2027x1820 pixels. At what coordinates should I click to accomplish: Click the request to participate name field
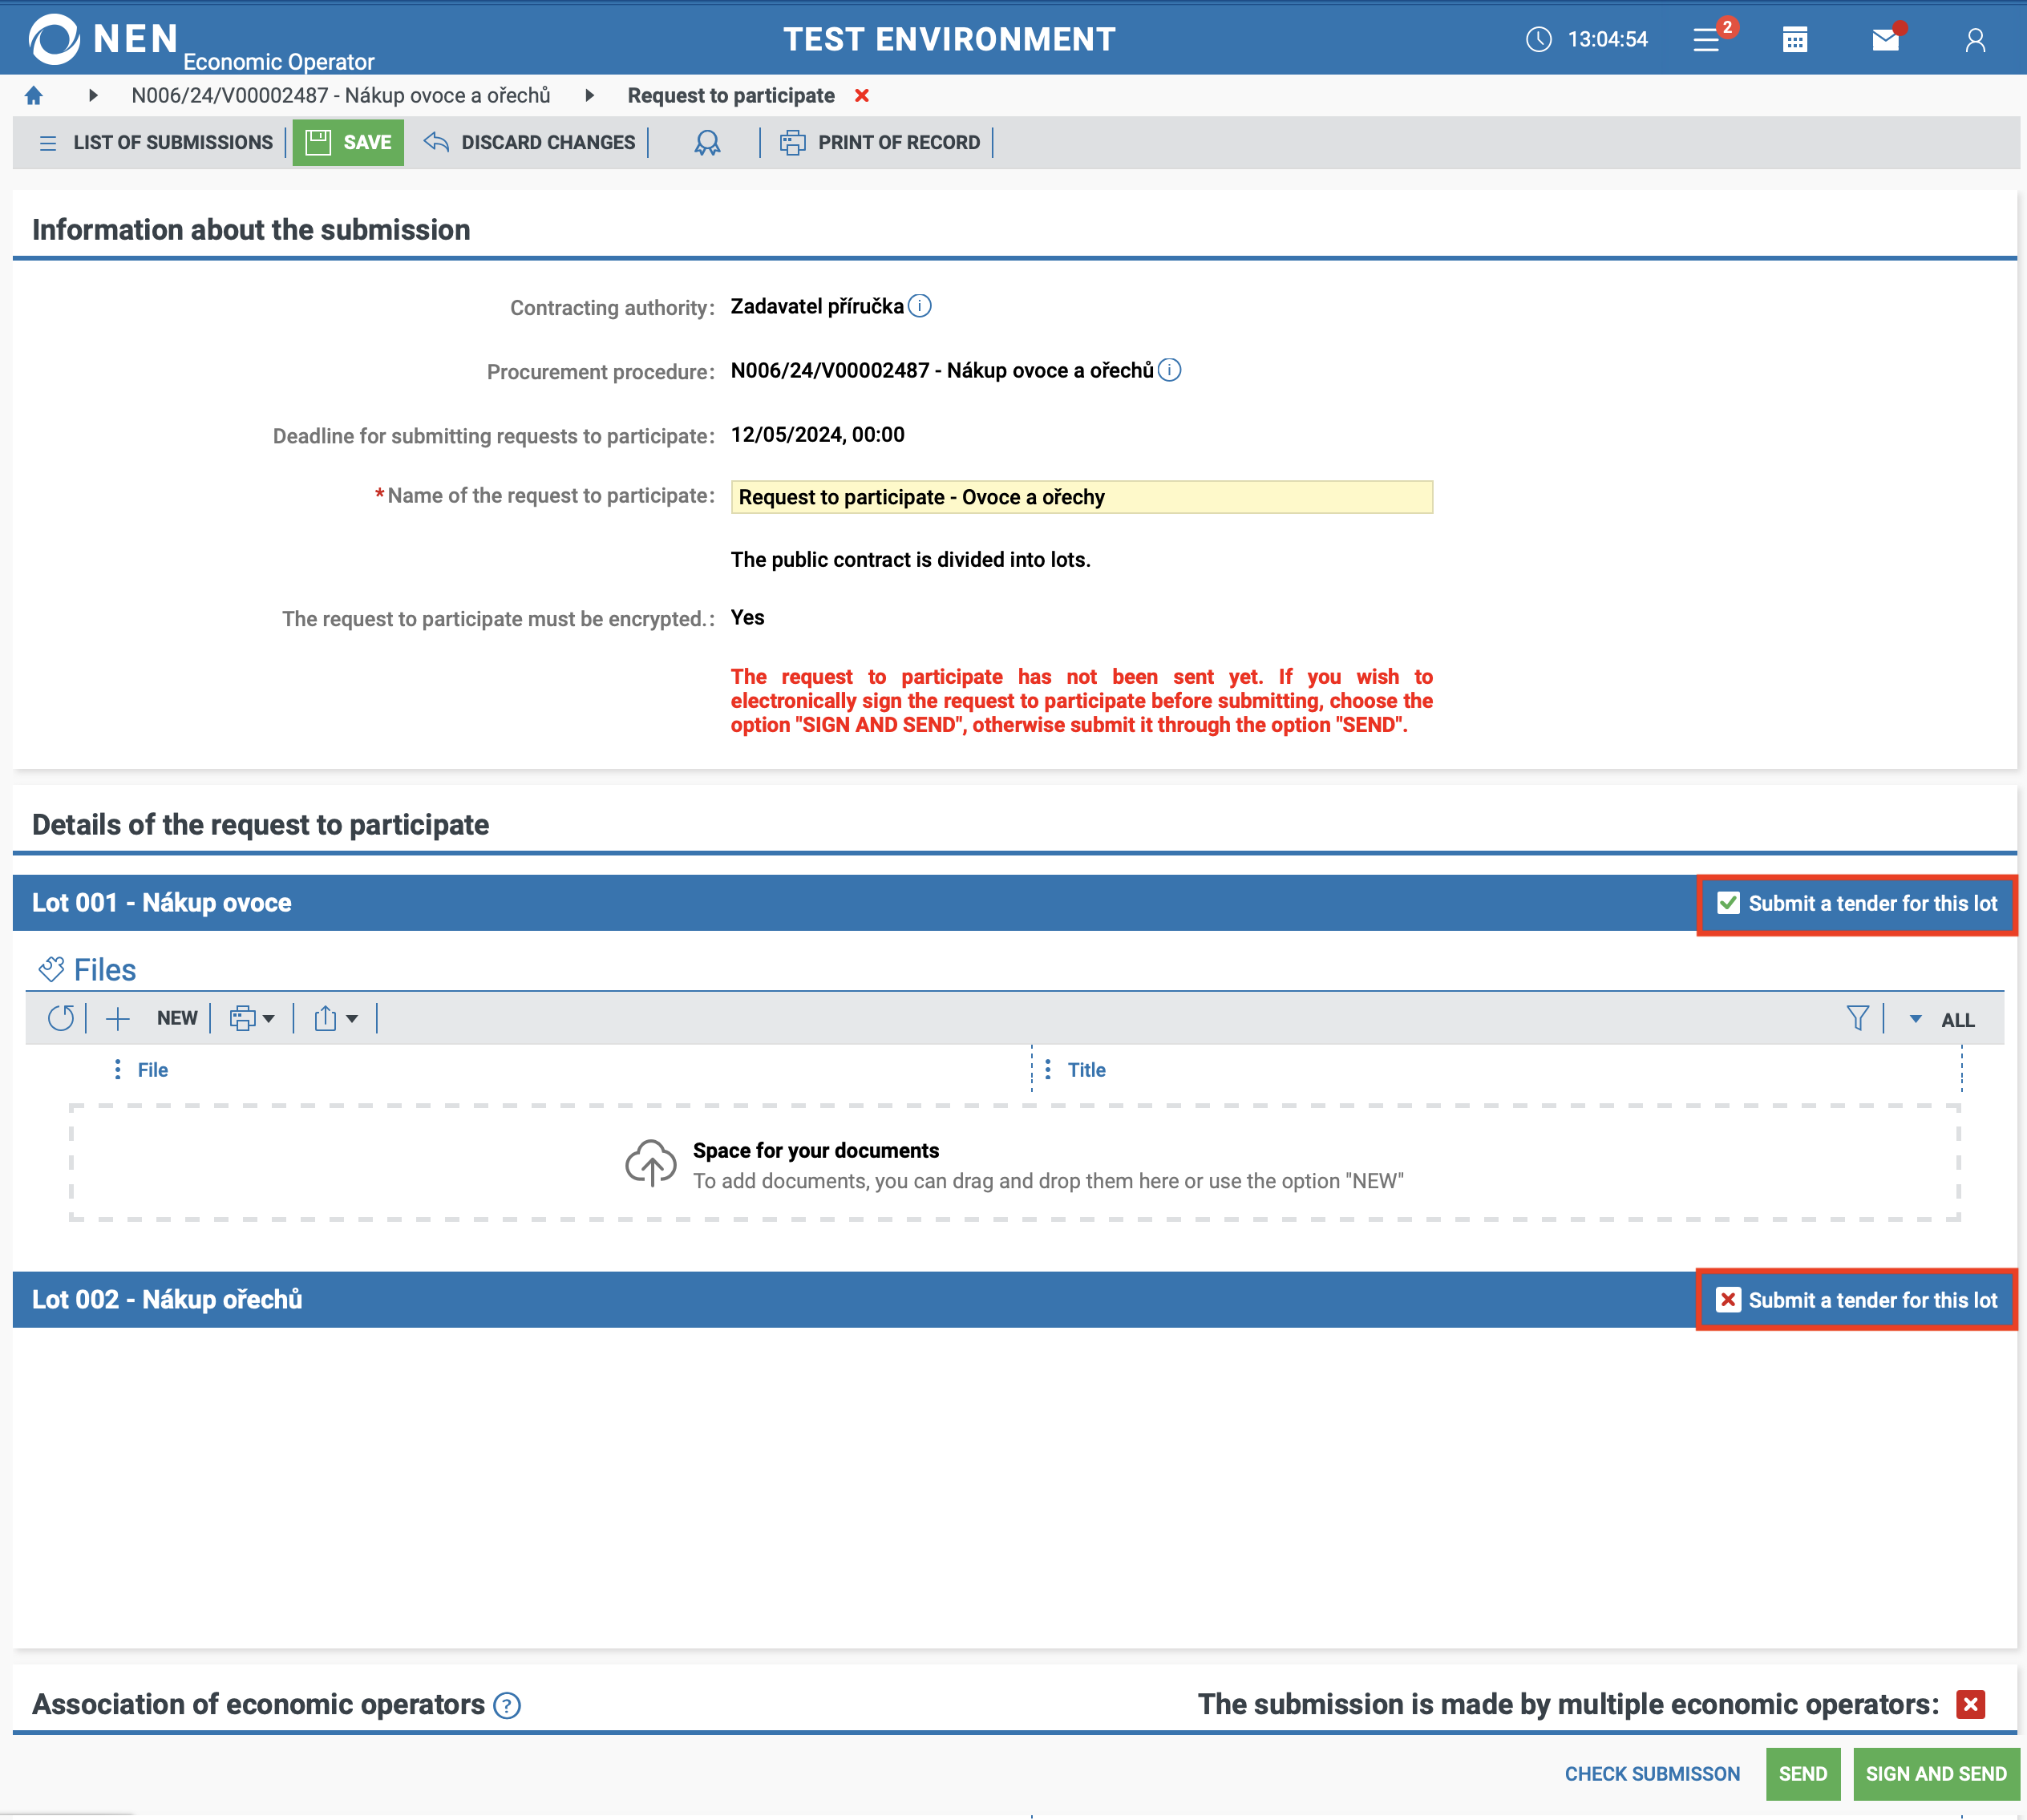(1081, 497)
